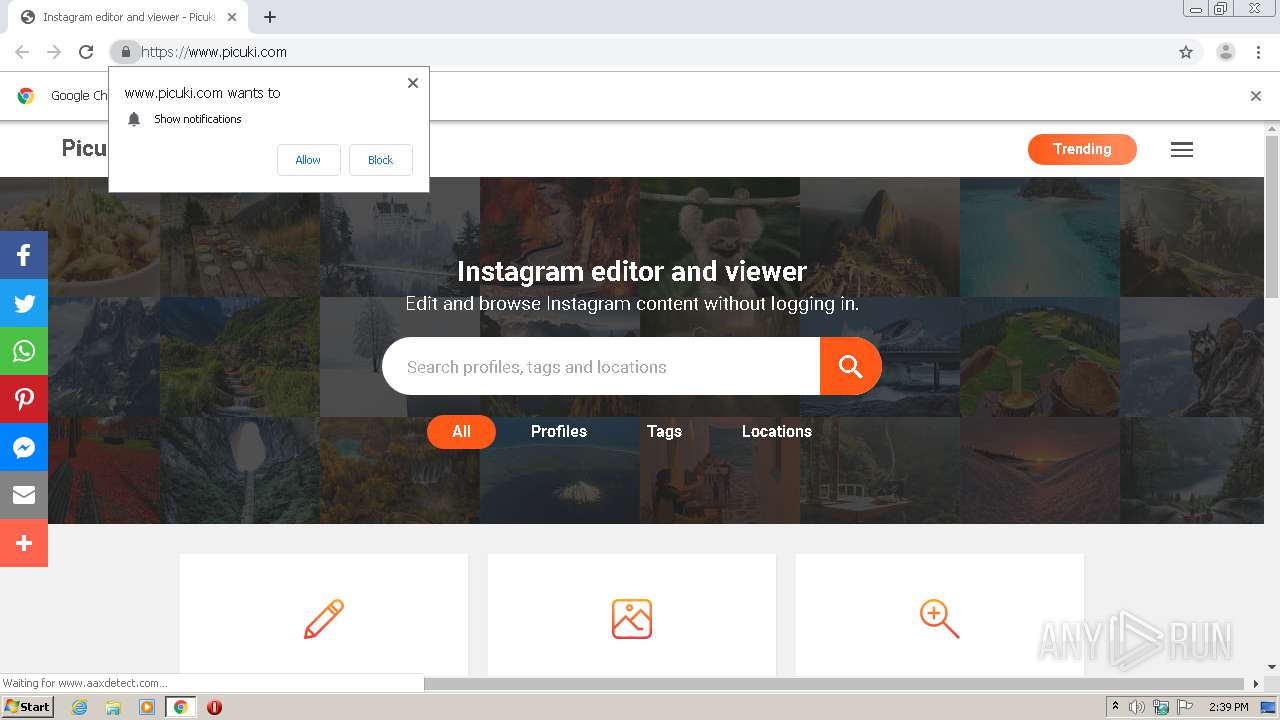Click the address bar URL
The image size is (1280, 720).
[214, 52]
